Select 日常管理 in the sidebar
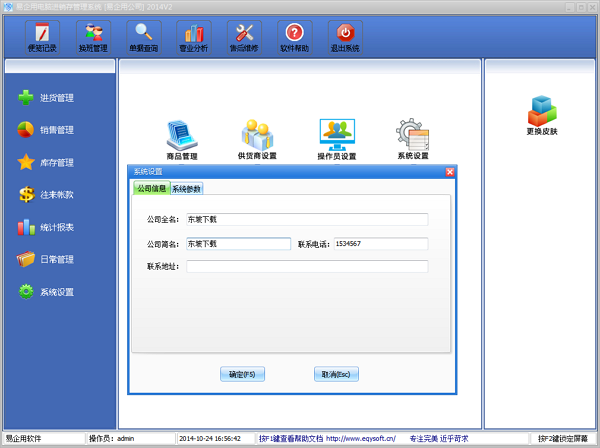600x448 pixels. coord(46,259)
